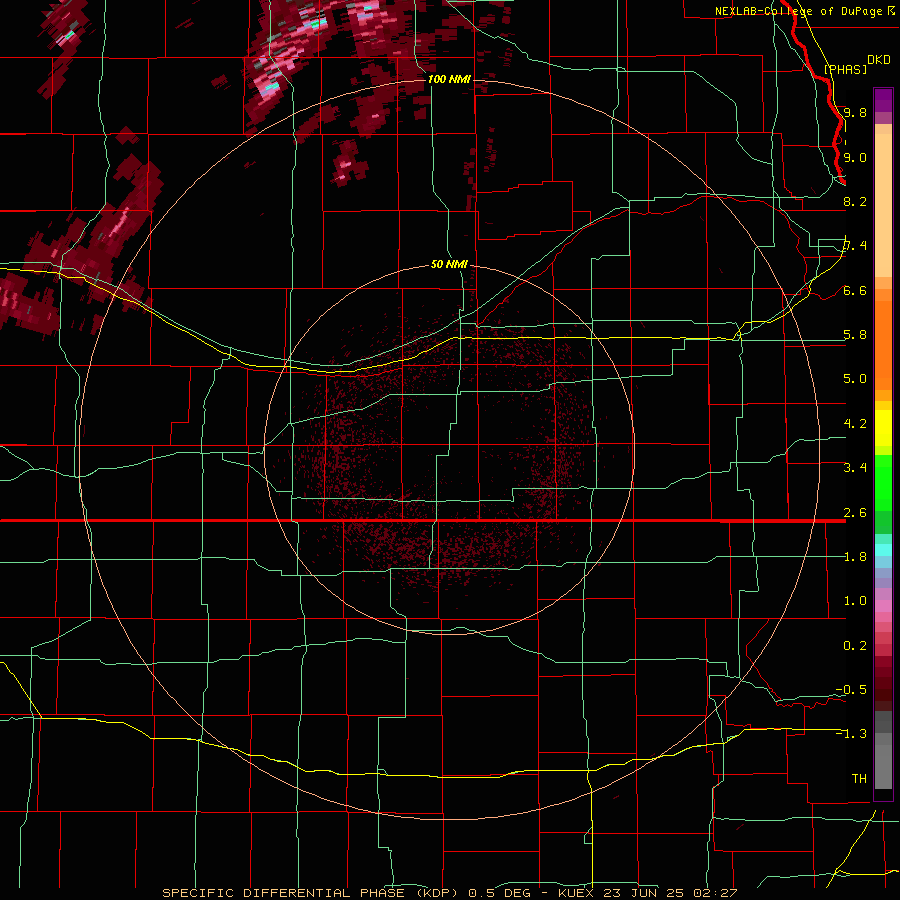This screenshot has width=900, height=900.
Task: Click the 9.8 value on the color scale
Action: point(855,113)
